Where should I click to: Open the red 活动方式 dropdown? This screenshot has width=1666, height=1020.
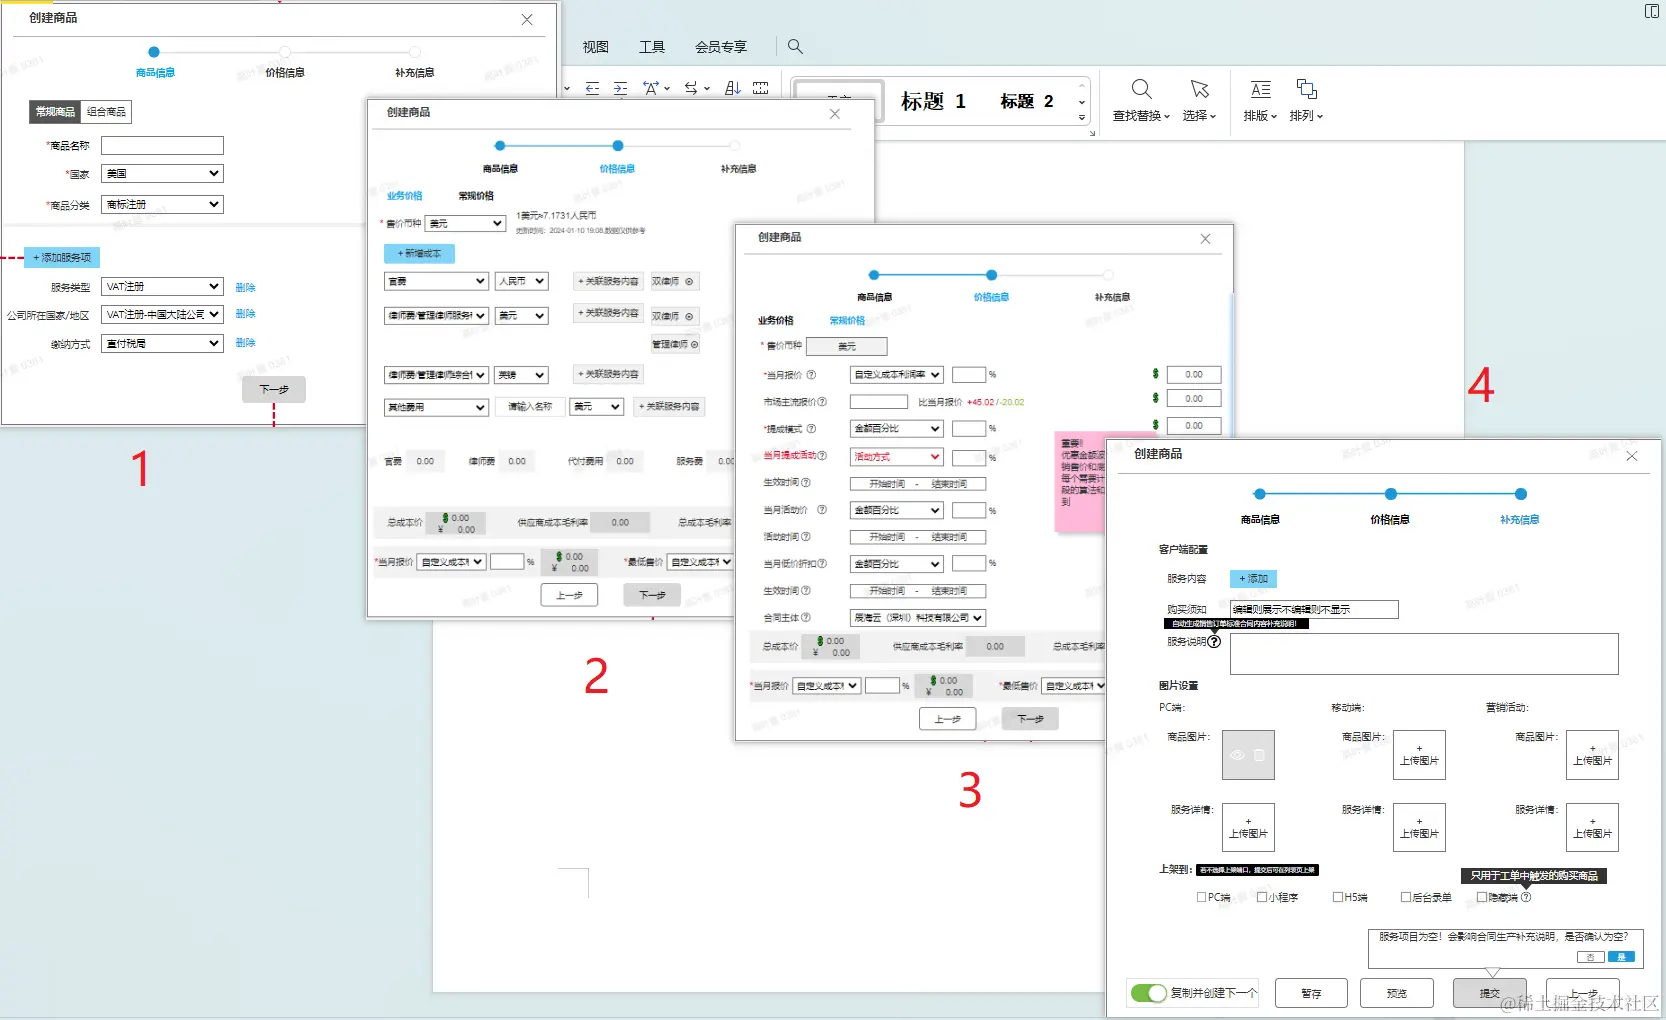point(896,457)
